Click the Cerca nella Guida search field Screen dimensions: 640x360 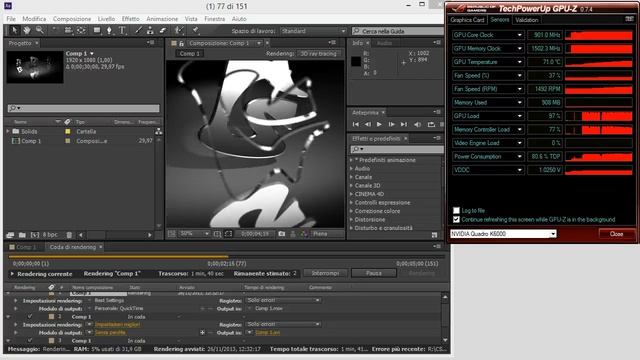398,31
